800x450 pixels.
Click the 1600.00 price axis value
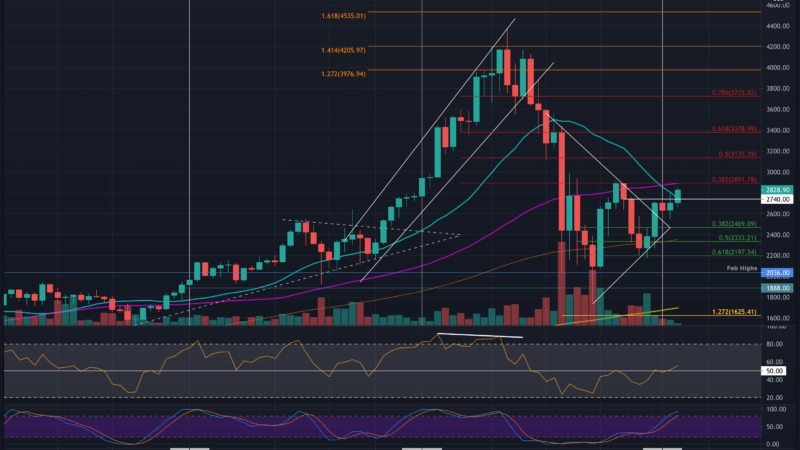coord(778,318)
